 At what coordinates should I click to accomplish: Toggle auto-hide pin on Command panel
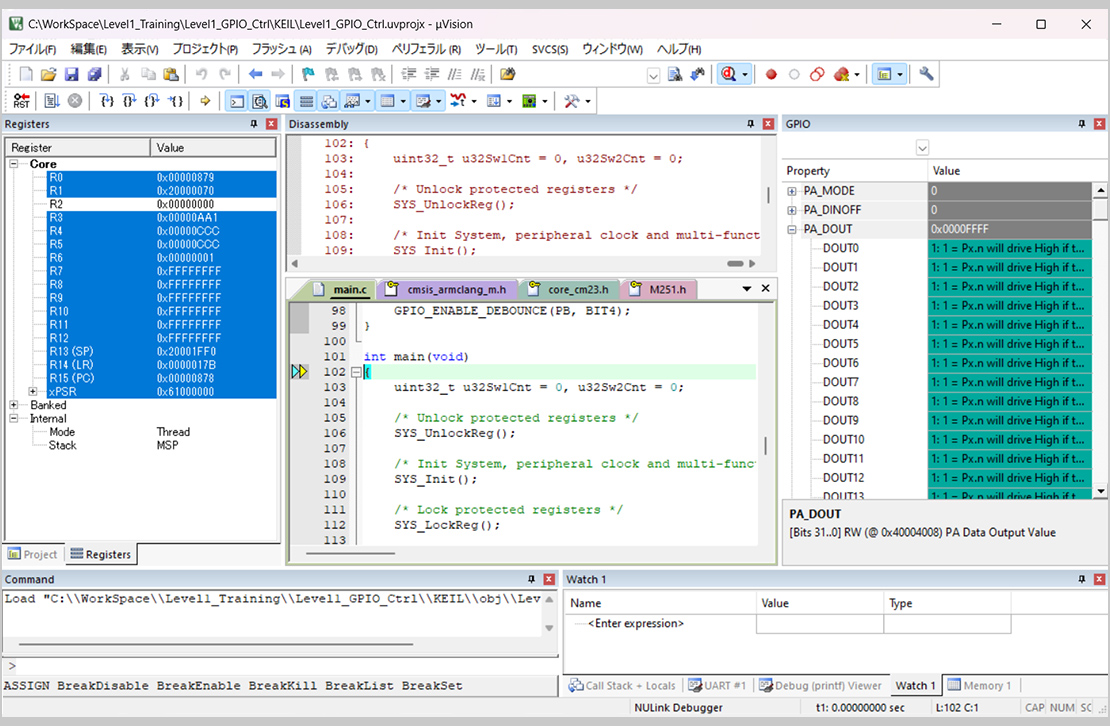pyautogui.click(x=531, y=579)
